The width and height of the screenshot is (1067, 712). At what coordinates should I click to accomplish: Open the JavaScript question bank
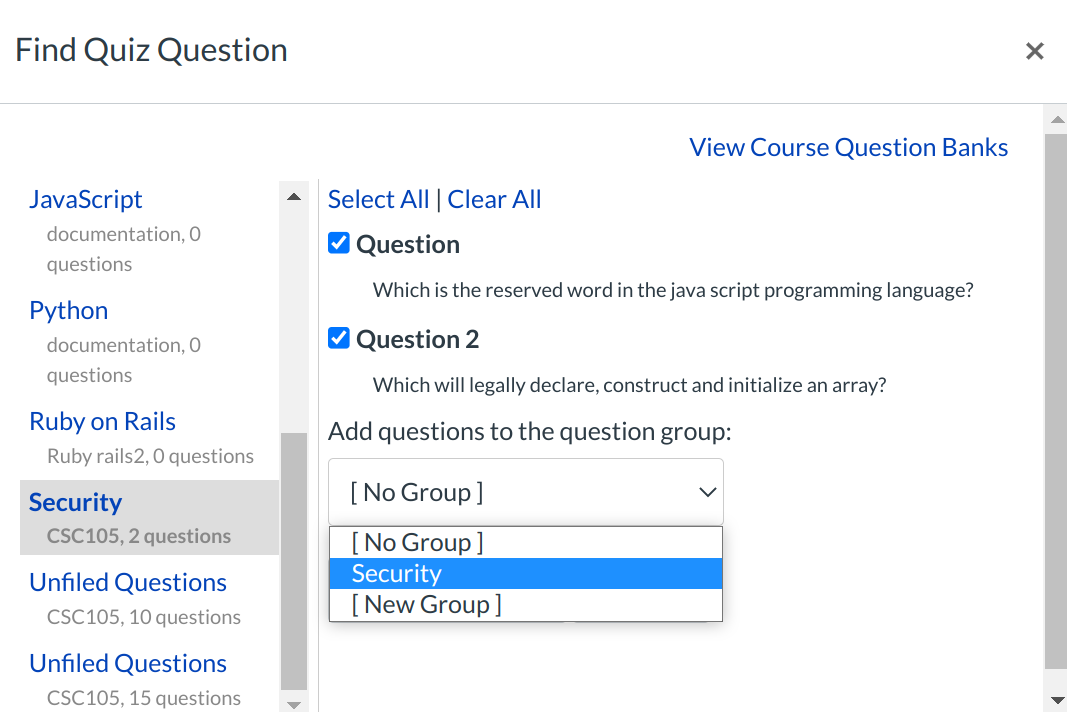click(86, 199)
